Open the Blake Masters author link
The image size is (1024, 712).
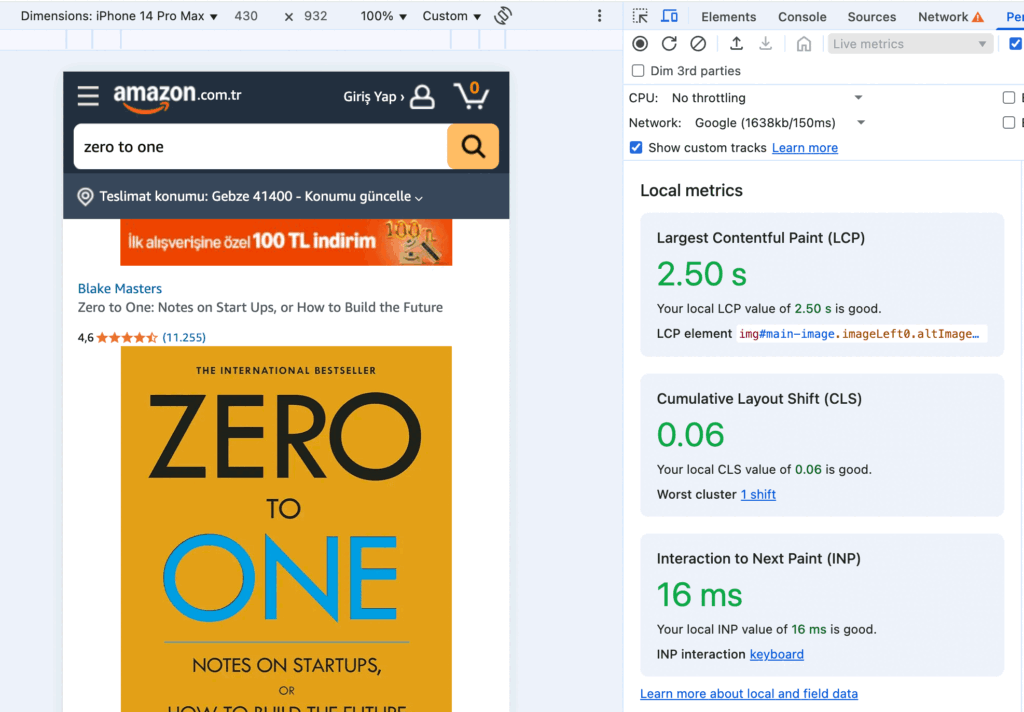pyautogui.click(x=120, y=289)
